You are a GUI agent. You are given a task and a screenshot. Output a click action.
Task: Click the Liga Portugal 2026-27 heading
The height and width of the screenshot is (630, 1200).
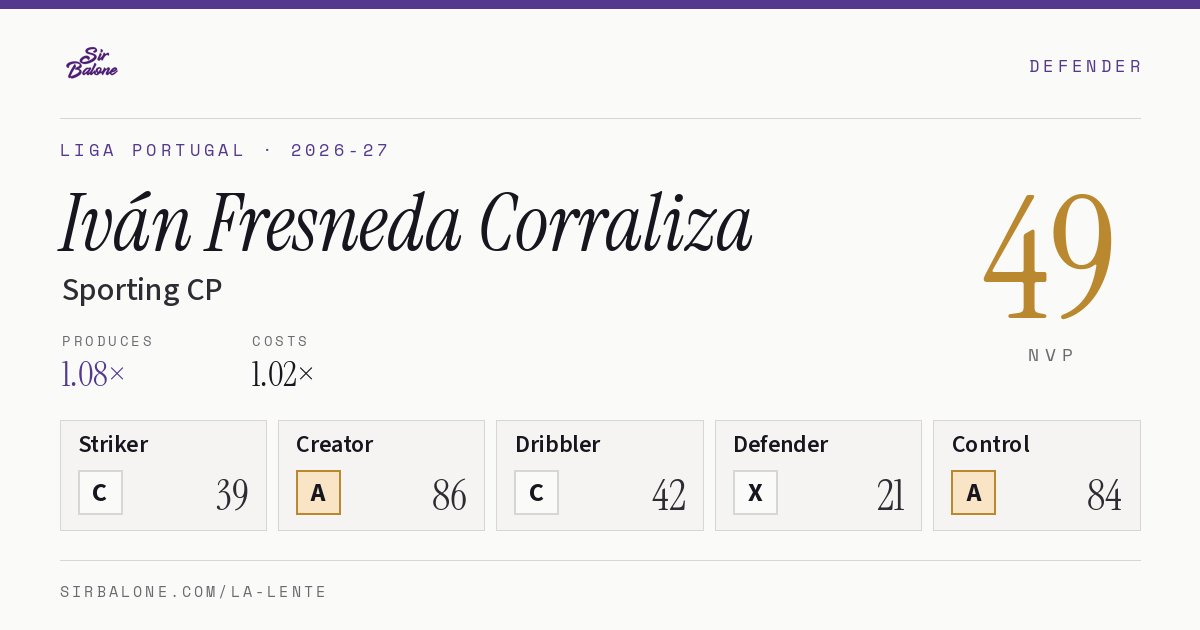[x=225, y=151]
